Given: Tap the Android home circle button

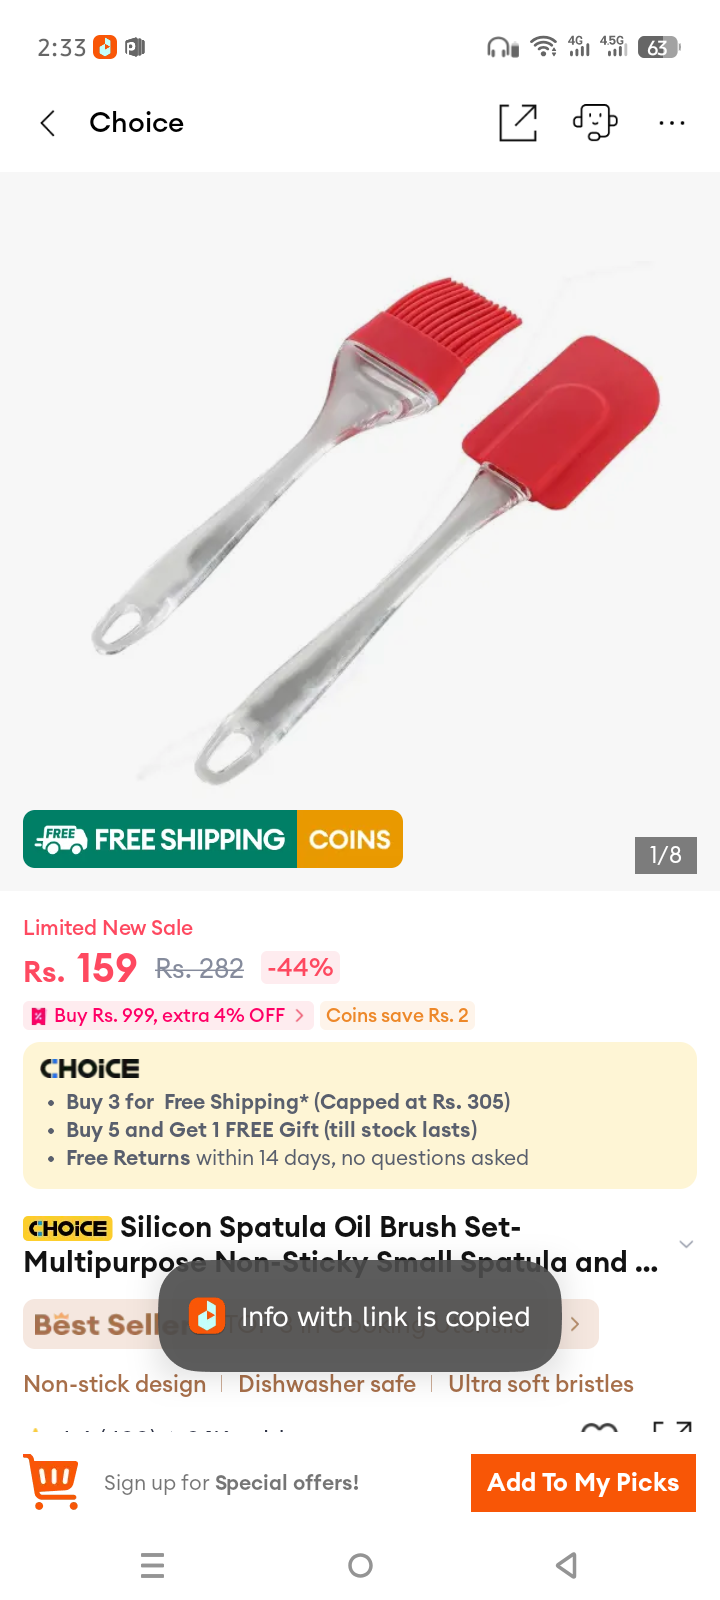Looking at the screenshot, I should [x=360, y=1565].
